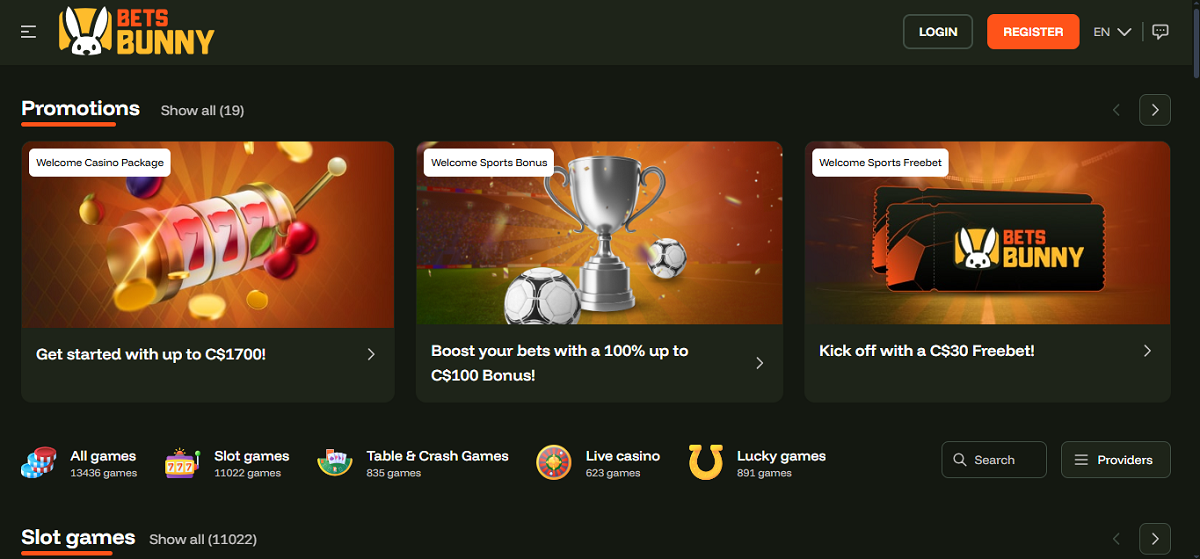The height and width of the screenshot is (559, 1200).
Task: Select the Lucky games horseshoe icon
Action: (705, 461)
